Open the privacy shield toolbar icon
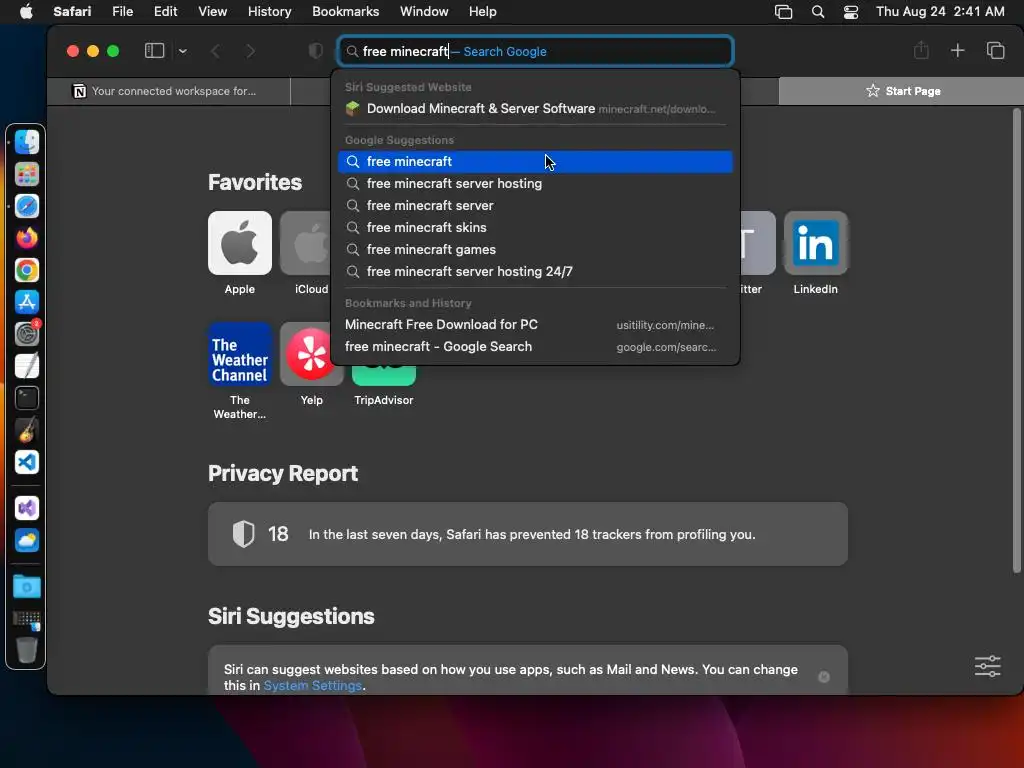 315,51
